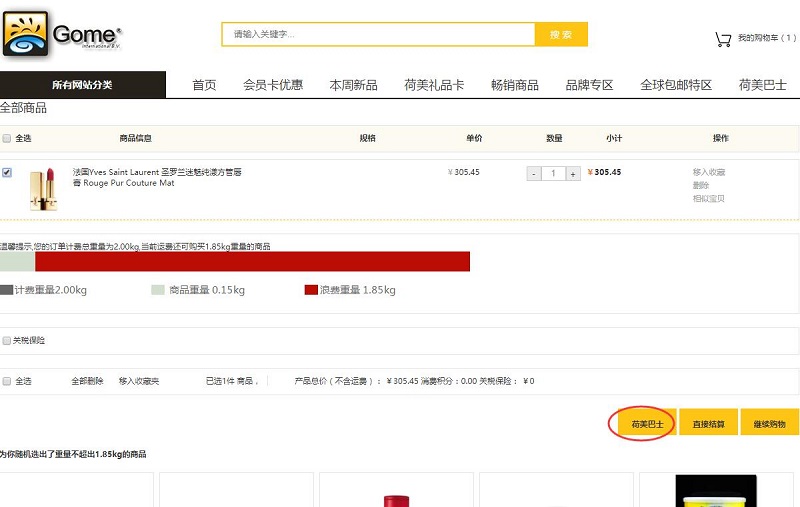Click the gray 计费重量 legend swatch

click(7, 290)
